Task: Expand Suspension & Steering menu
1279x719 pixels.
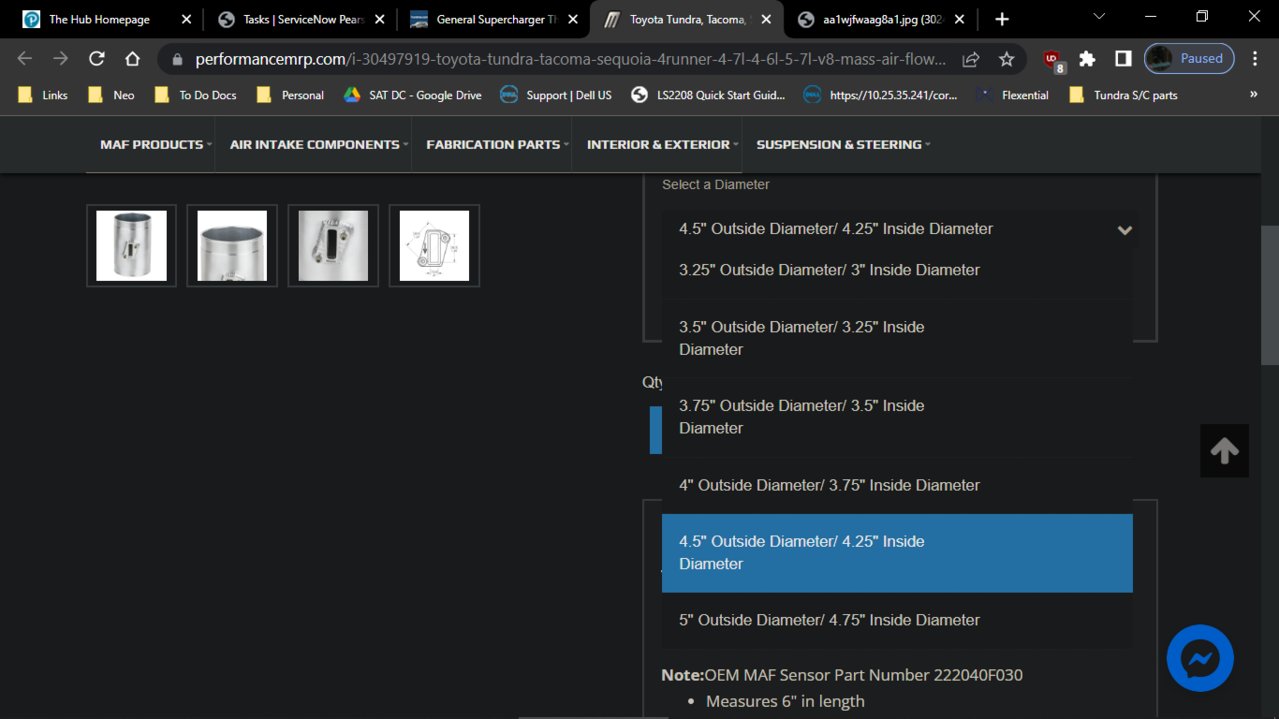Action: pos(843,144)
